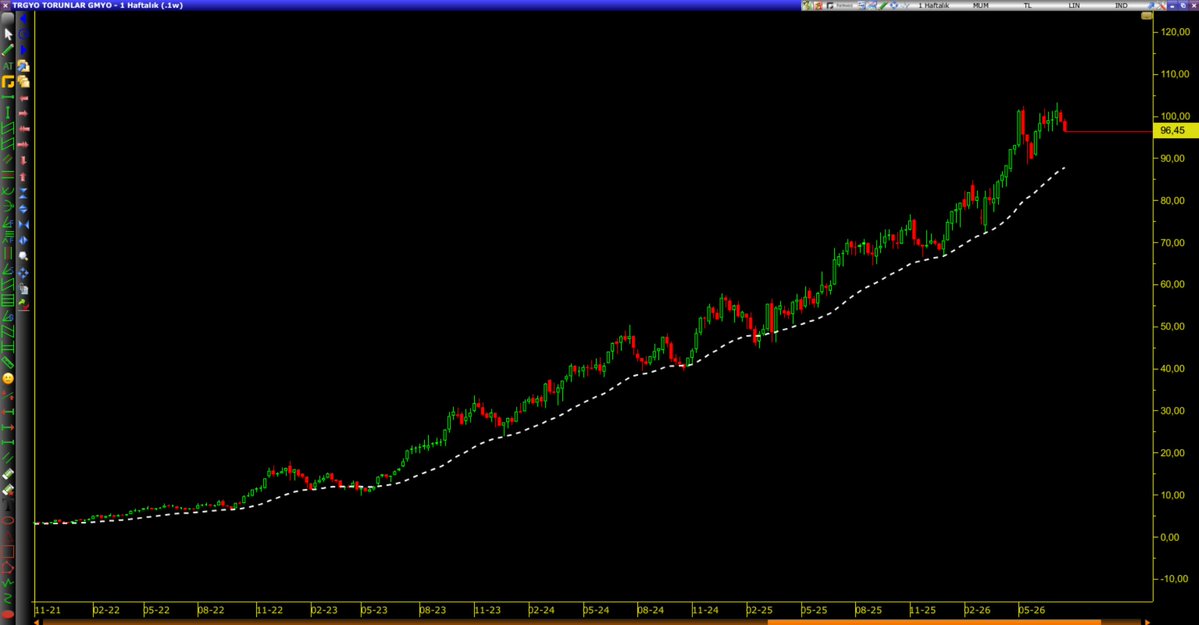
Task: Click the small yellow button above the price axis
Action: 1146,16
